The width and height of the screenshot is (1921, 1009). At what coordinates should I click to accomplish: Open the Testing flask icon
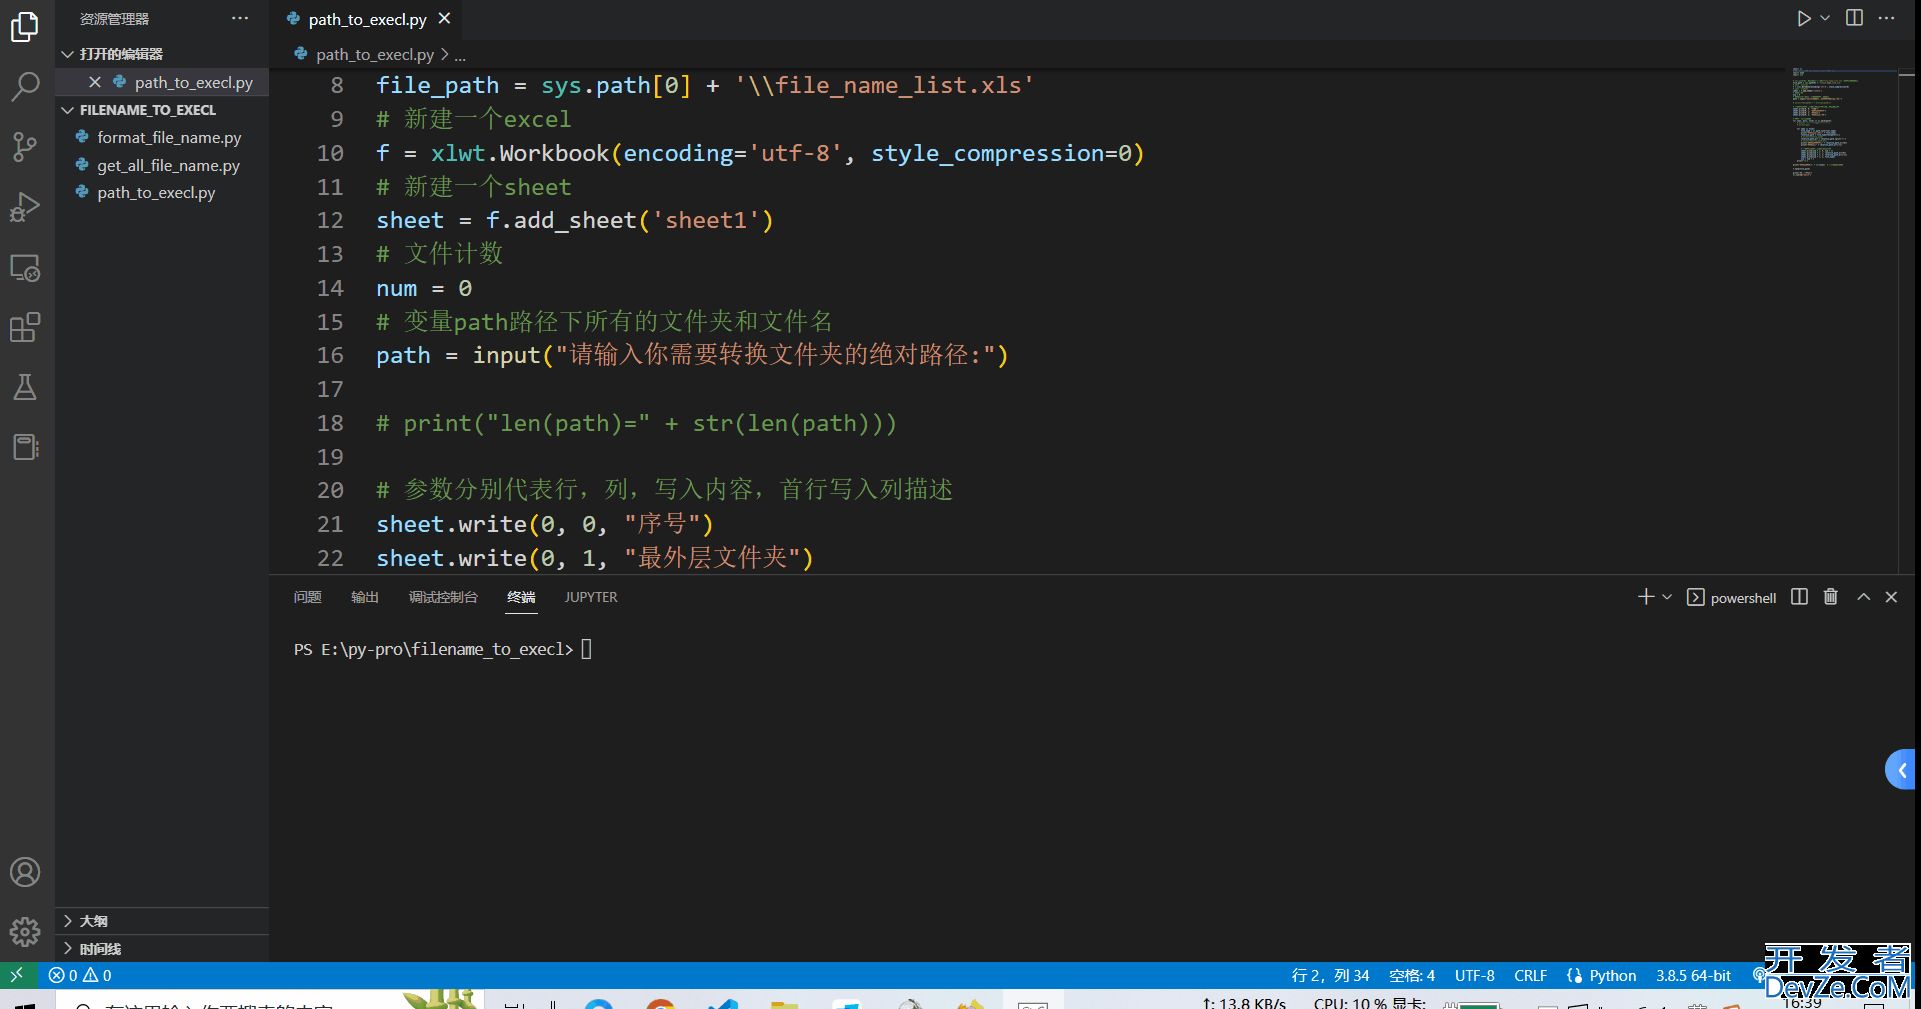click(25, 387)
